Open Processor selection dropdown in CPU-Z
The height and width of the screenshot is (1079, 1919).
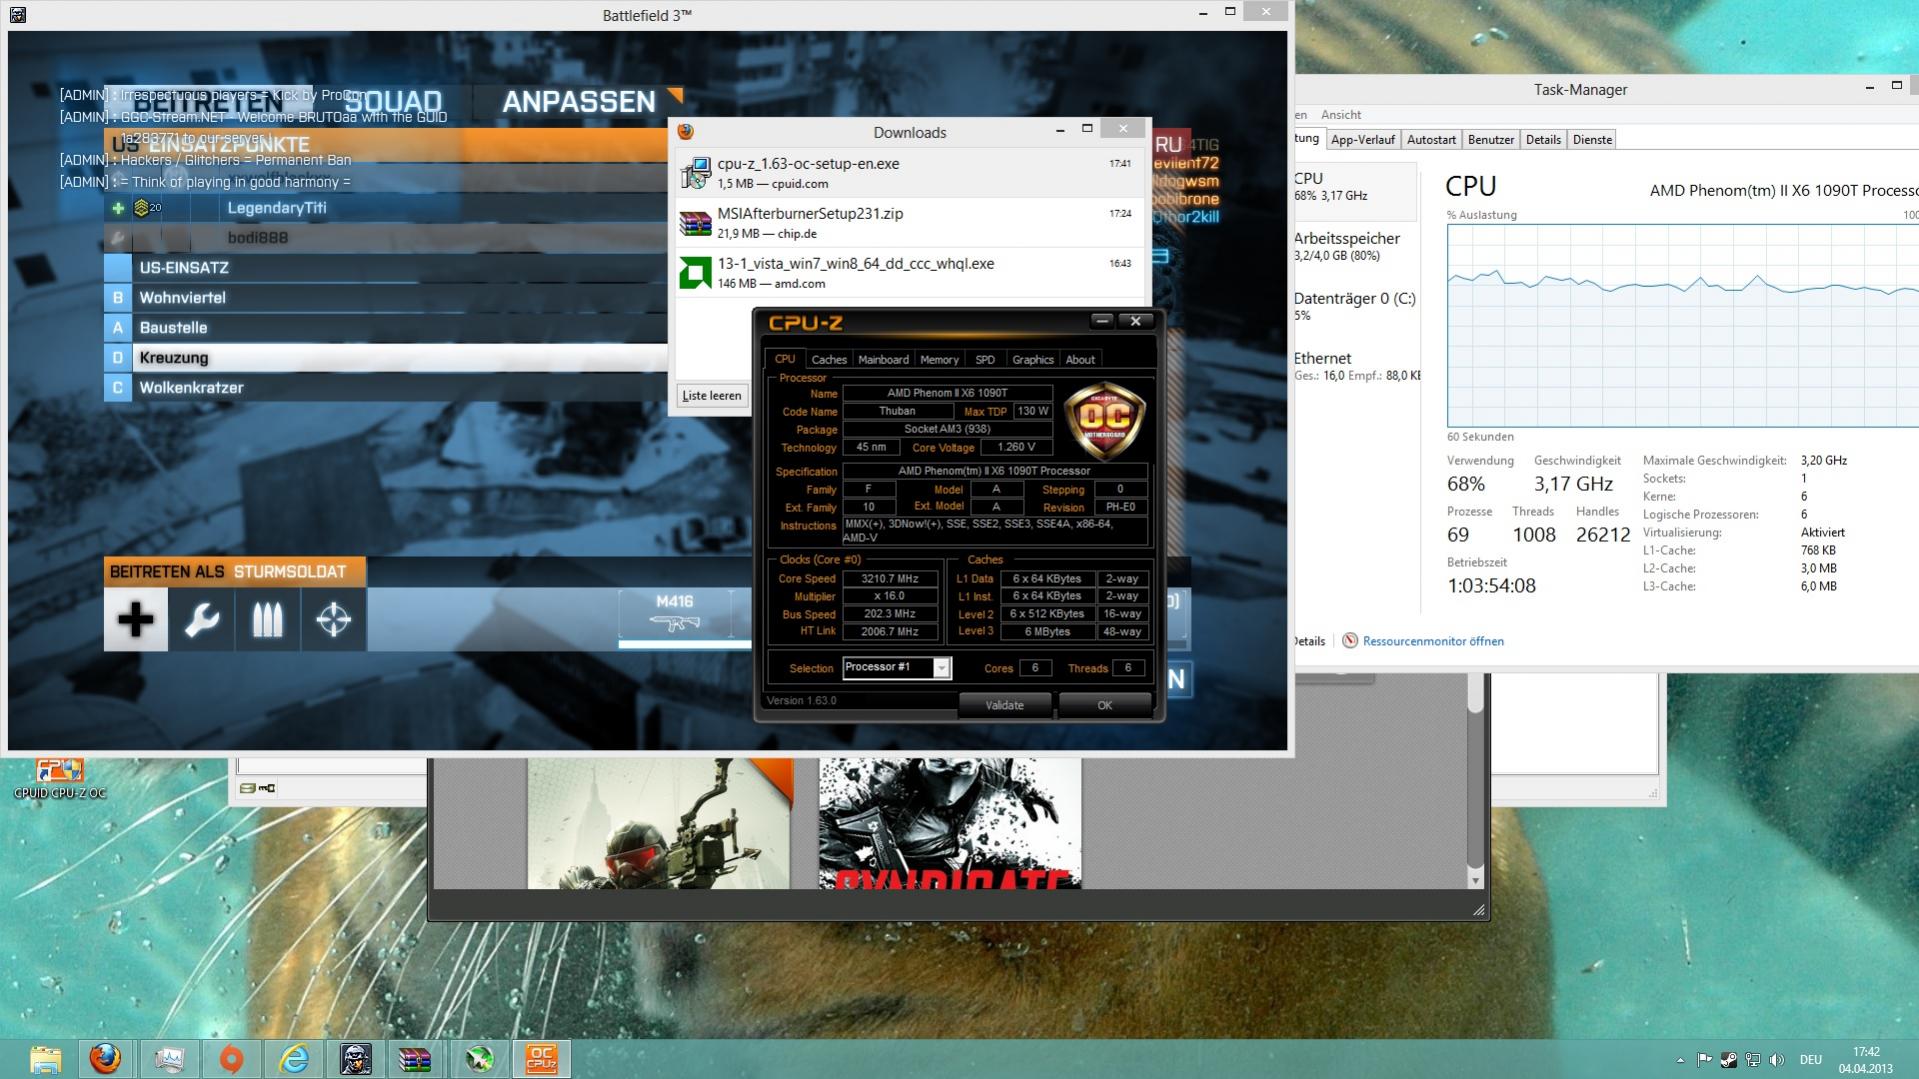[x=897, y=667]
